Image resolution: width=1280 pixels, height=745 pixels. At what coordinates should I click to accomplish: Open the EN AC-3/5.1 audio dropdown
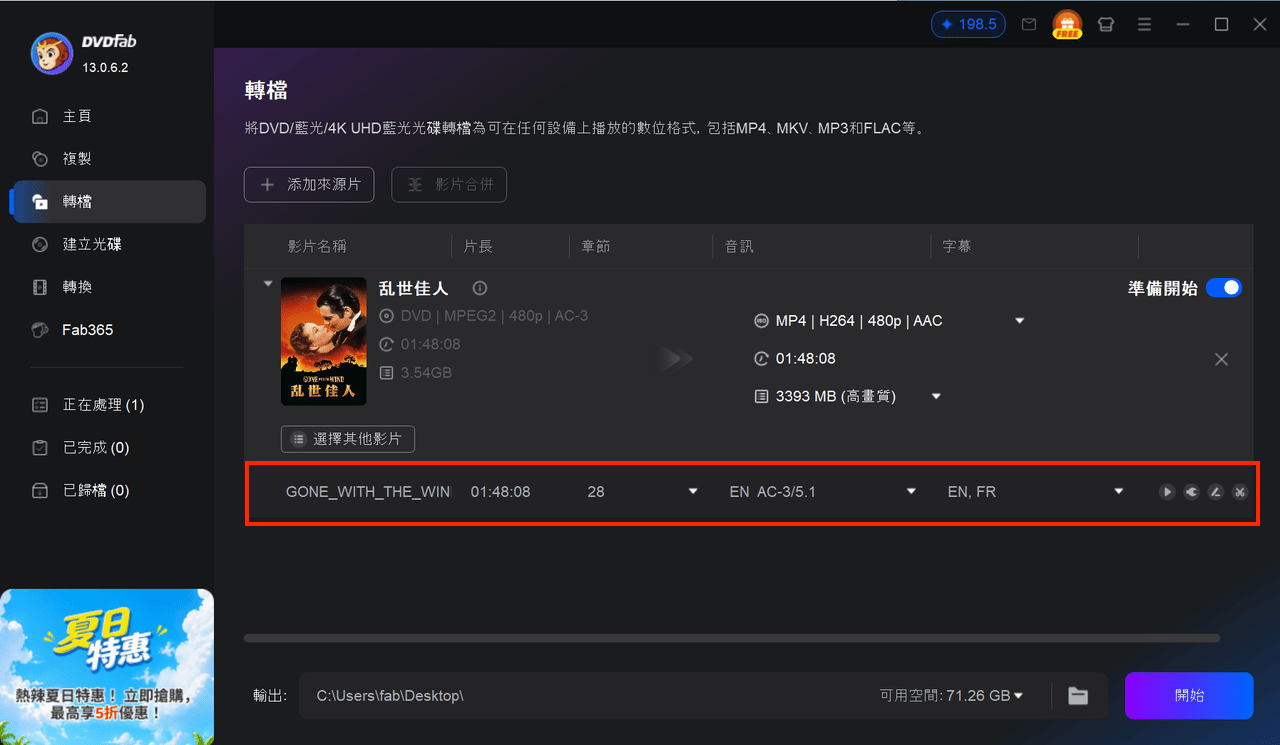click(x=911, y=492)
